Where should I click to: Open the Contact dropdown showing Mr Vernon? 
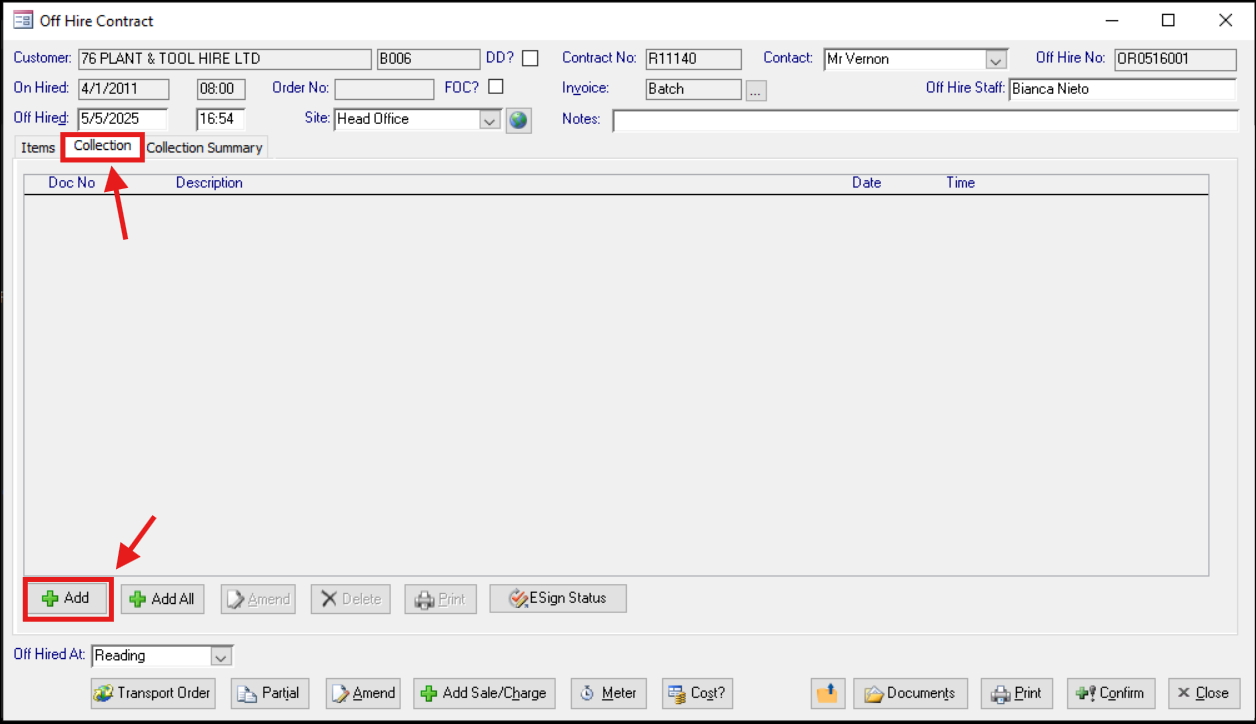pos(995,59)
